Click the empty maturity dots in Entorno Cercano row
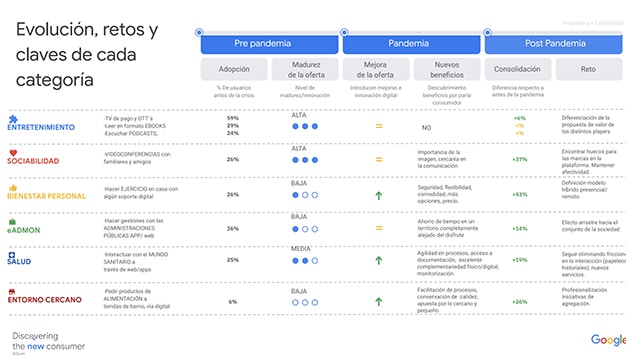 point(305,303)
